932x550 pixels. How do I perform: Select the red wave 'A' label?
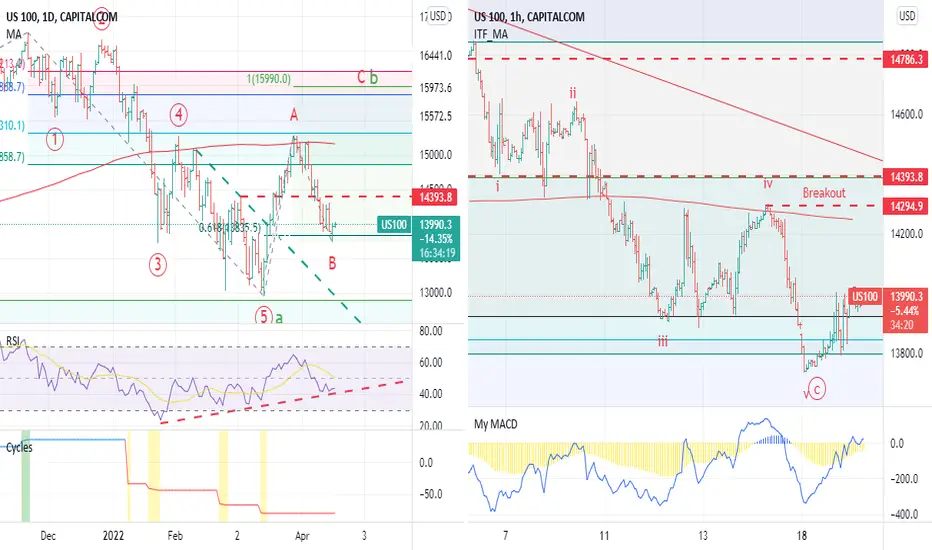[x=294, y=115]
